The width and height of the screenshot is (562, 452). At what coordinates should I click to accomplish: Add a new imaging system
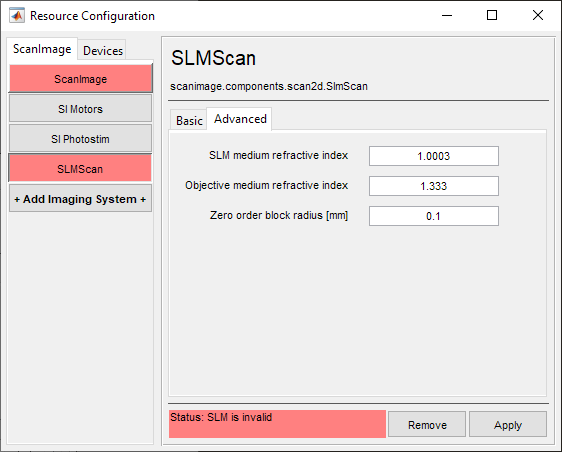[x=81, y=199]
